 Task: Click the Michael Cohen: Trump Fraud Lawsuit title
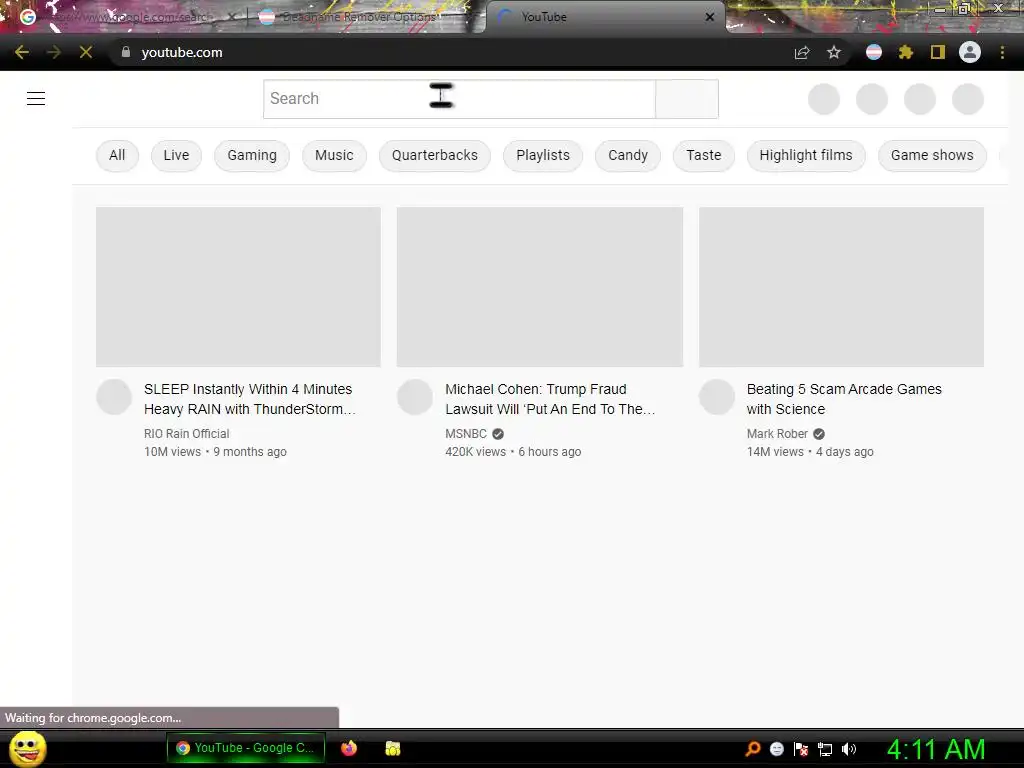551,399
